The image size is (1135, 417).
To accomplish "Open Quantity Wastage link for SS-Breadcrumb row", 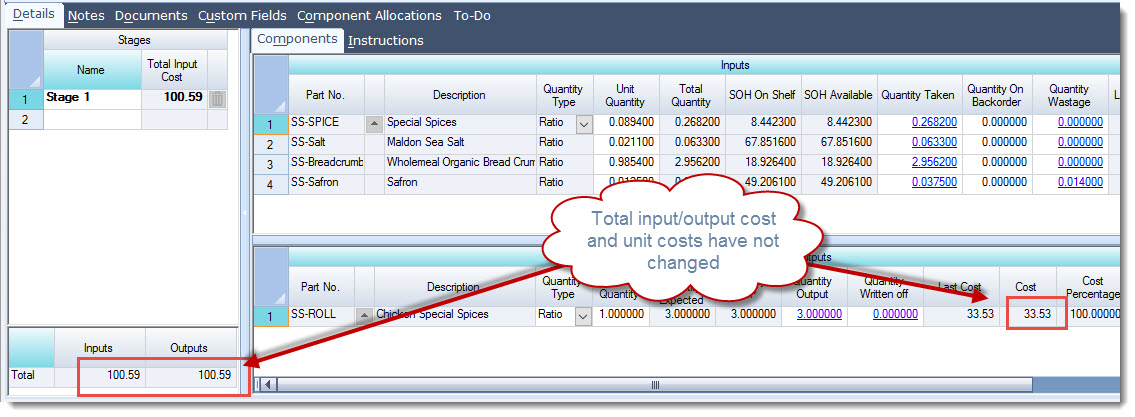I will tap(1081, 162).
